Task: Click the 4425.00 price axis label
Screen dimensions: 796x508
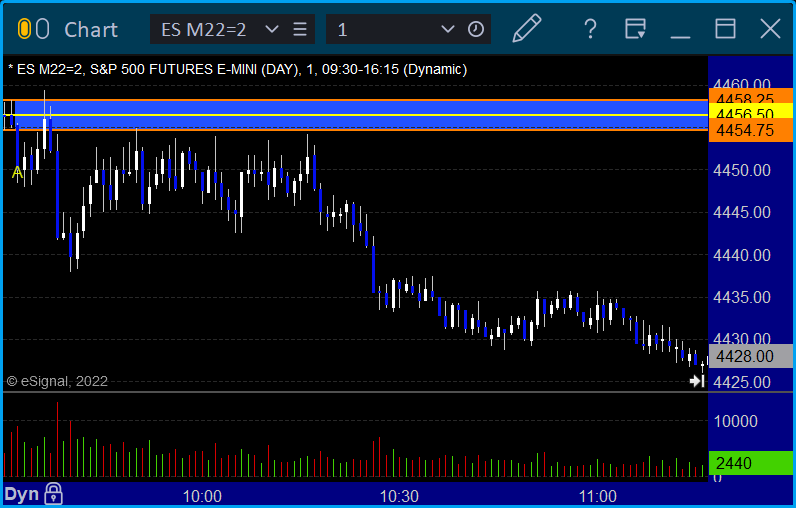Action: click(742, 382)
